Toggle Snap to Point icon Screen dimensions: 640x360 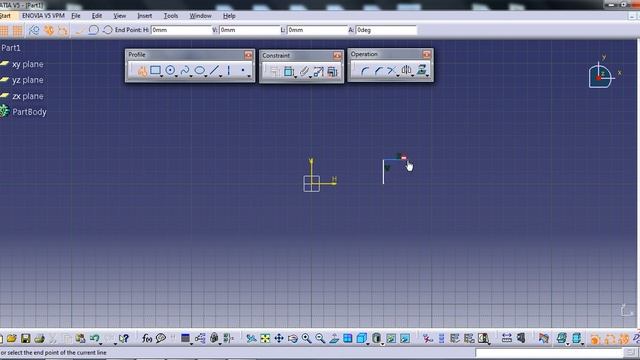[x=18, y=31]
